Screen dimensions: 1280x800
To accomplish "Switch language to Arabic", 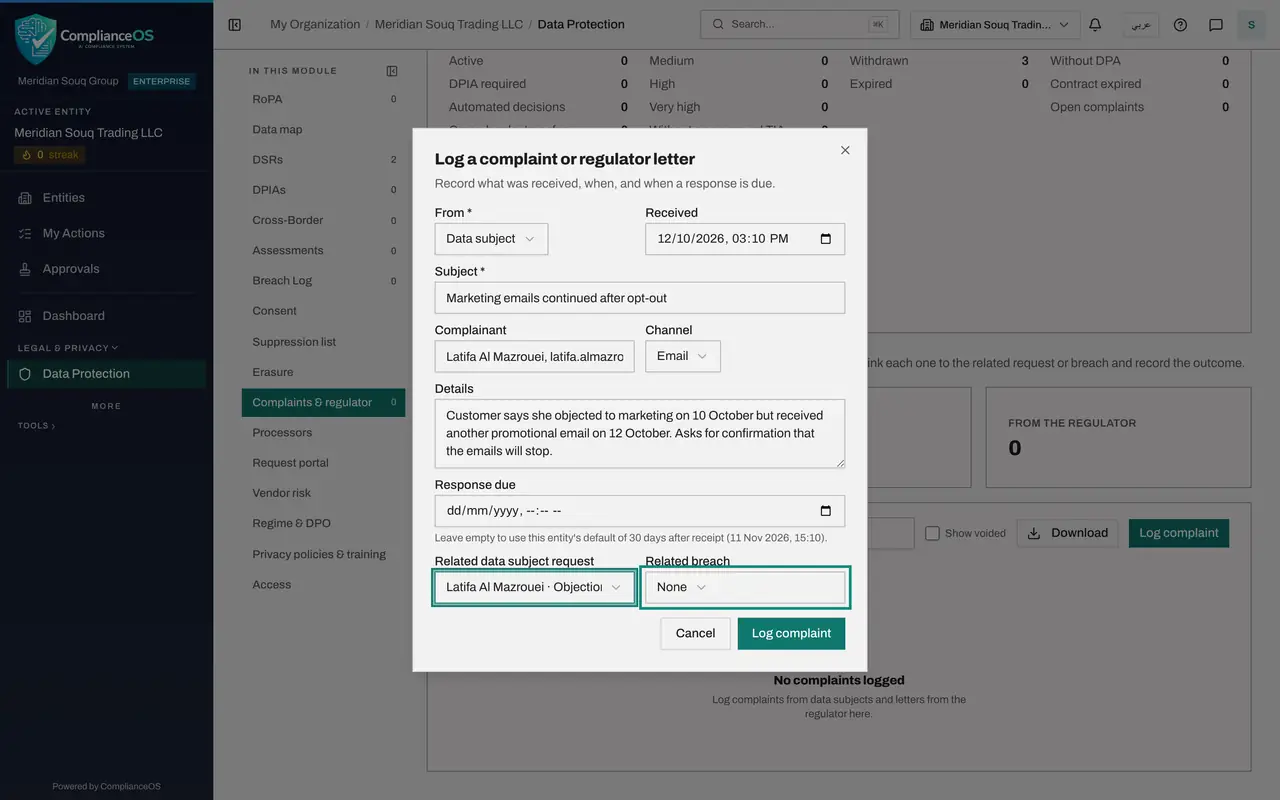I will pos(1140,25).
